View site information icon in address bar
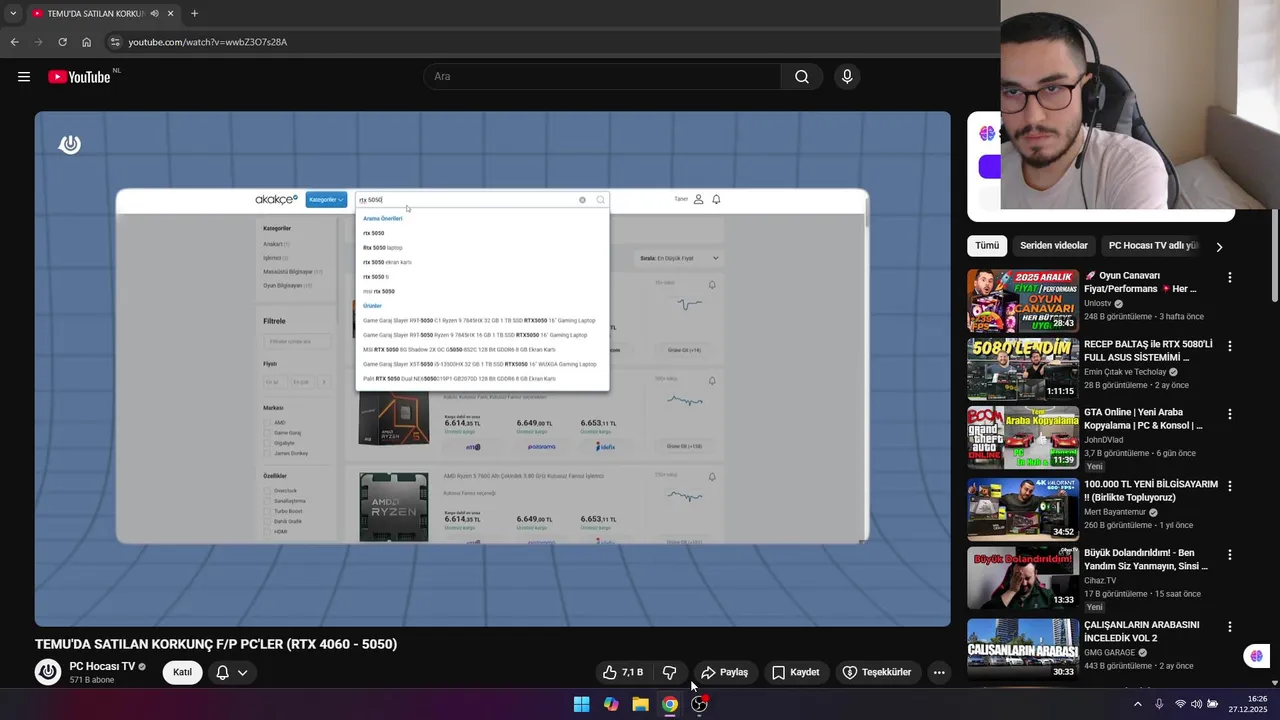This screenshot has height=720, width=1280. coord(115,42)
